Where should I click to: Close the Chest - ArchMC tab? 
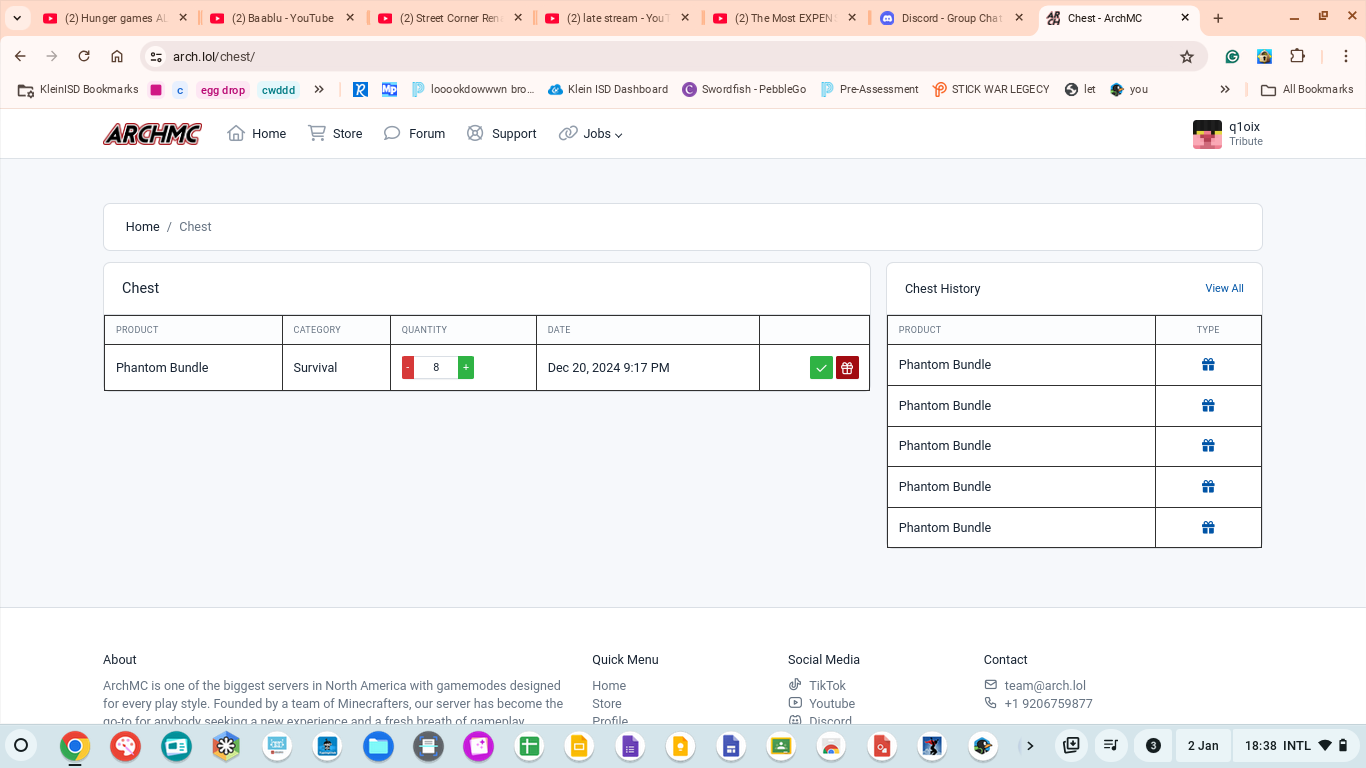click(1185, 18)
